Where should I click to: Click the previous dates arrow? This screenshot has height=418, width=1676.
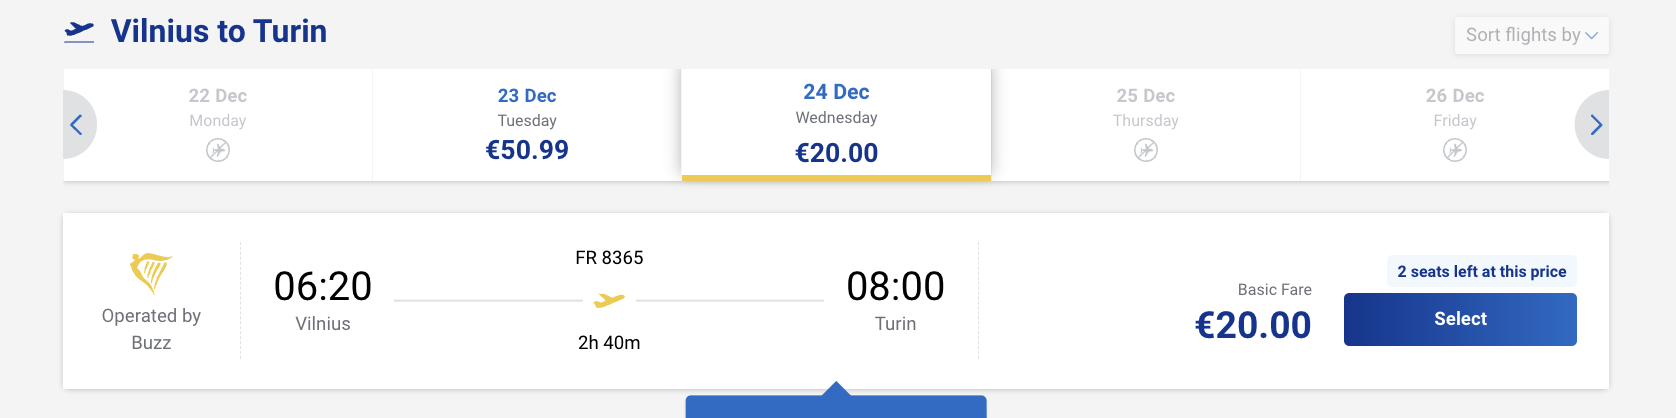click(77, 125)
